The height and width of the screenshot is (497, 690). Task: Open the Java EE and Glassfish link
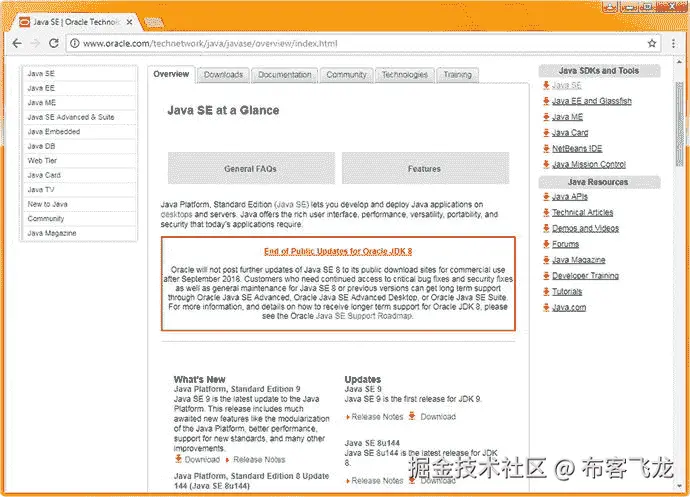coord(591,101)
